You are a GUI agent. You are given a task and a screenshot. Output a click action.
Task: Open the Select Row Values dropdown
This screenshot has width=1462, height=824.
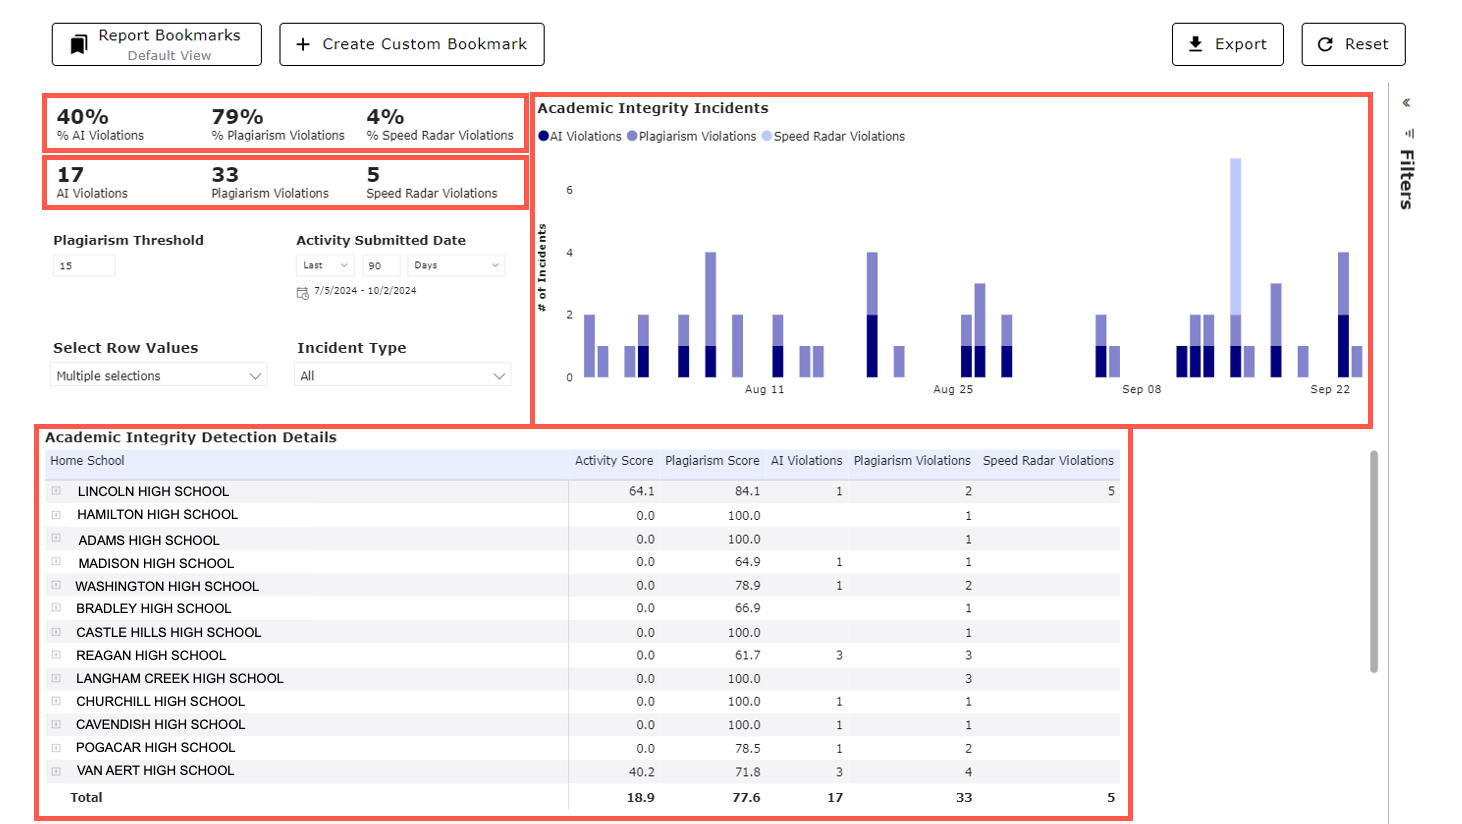coord(158,376)
